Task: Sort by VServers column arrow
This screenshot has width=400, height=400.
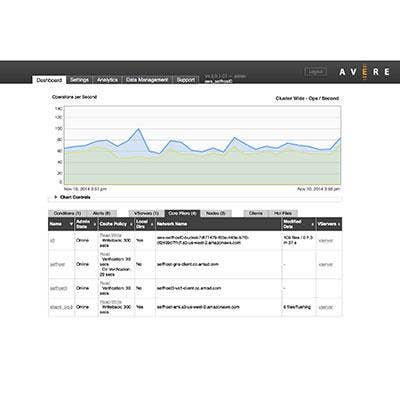Action: [x=339, y=224]
